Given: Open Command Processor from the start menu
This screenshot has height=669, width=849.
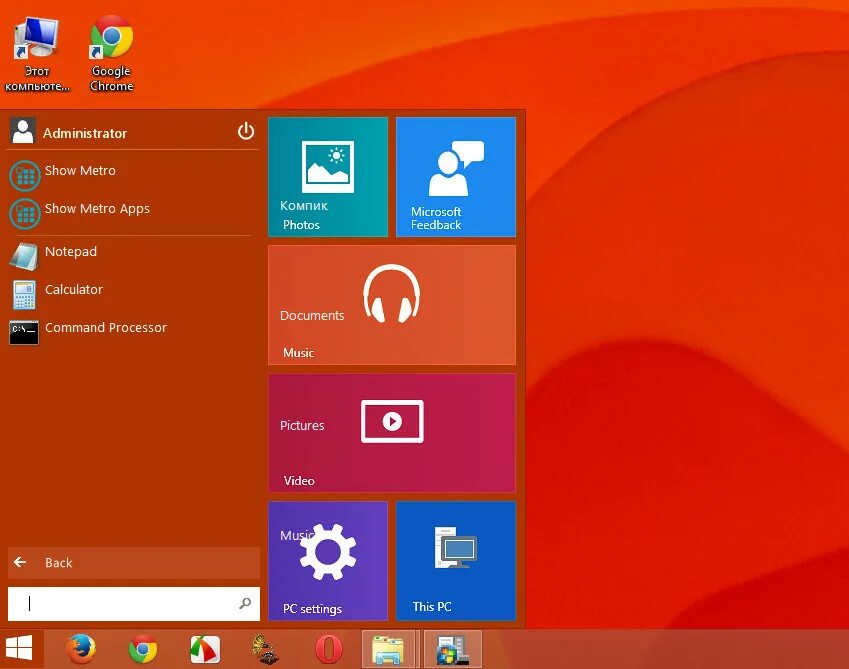Looking at the screenshot, I should [130, 330].
